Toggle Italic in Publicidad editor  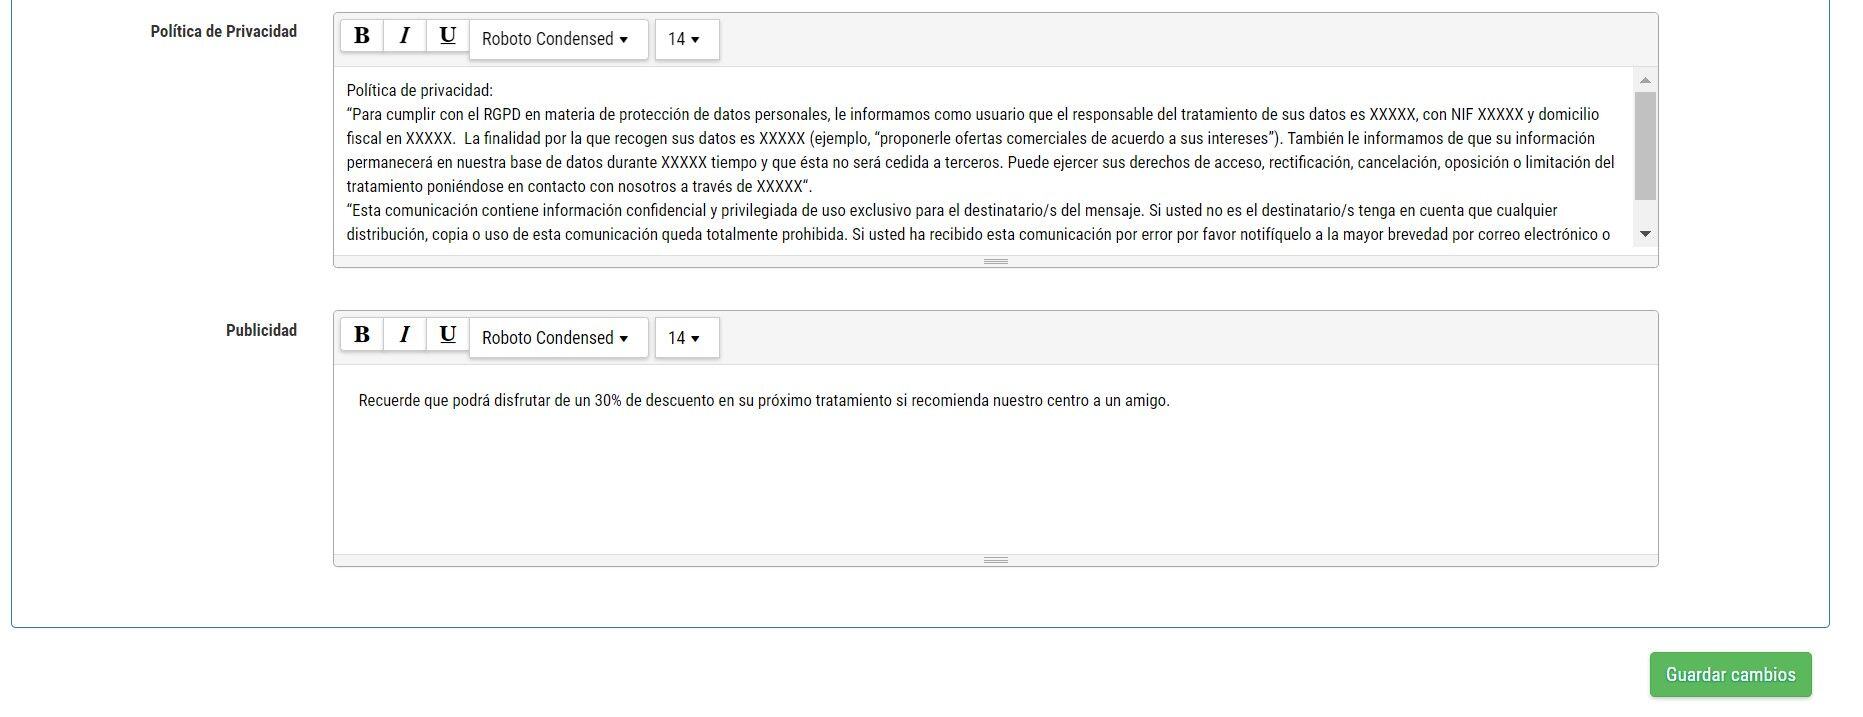(405, 335)
